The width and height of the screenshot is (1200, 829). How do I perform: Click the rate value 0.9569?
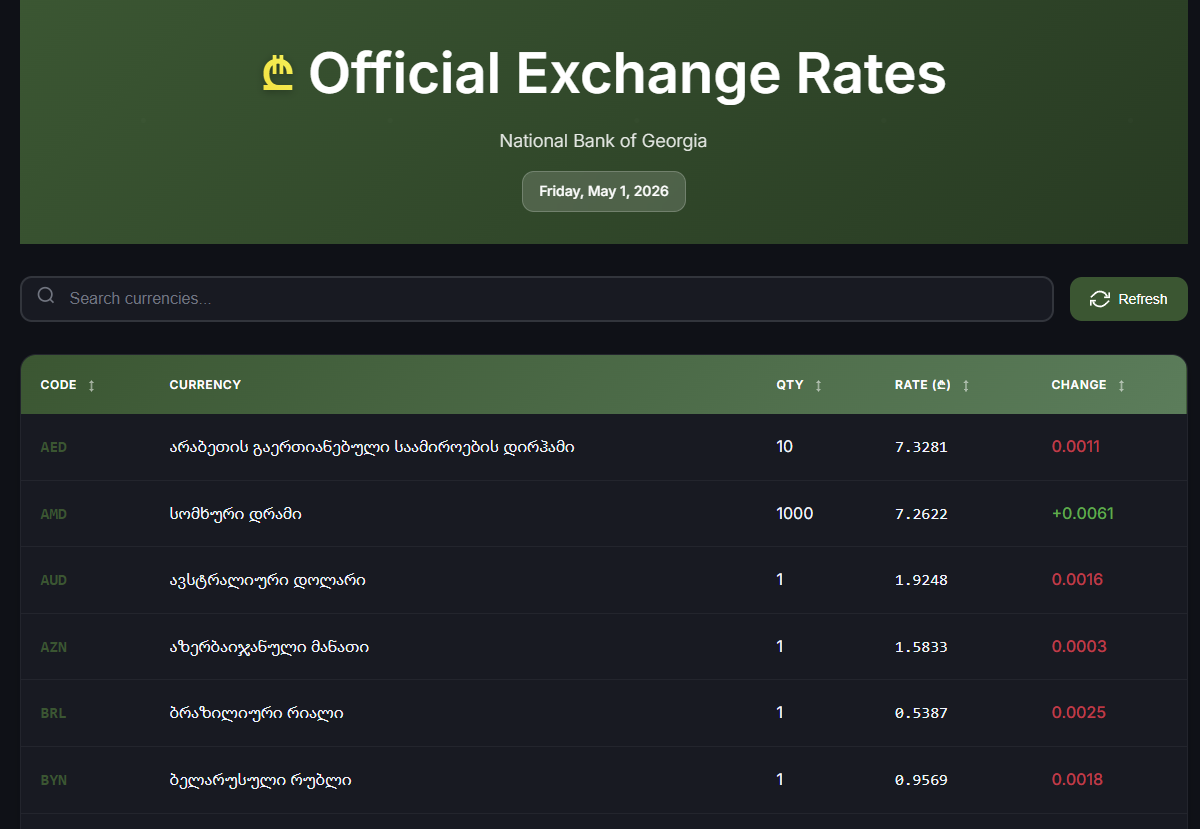click(x=921, y=780)
